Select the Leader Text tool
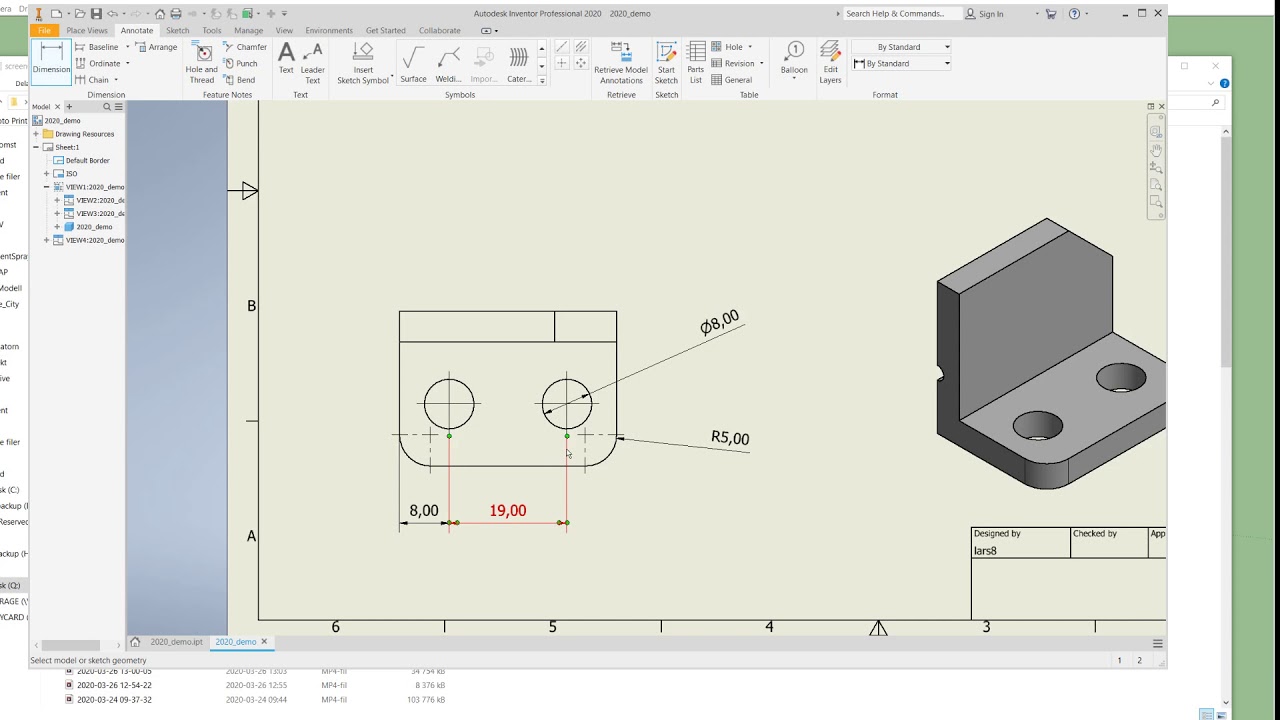Viewport: 1280px width, 720px height. point(312,62)
